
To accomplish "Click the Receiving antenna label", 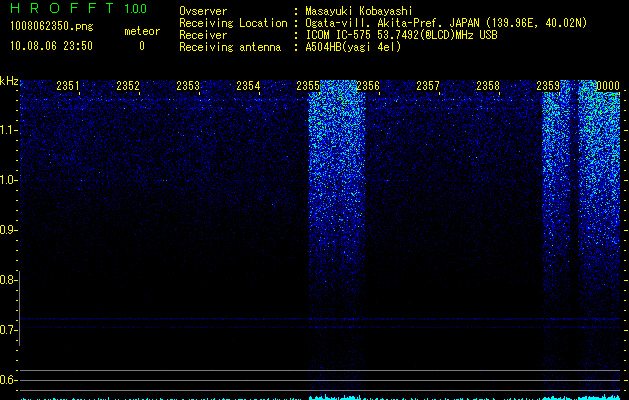I will [x=230, y=47].
